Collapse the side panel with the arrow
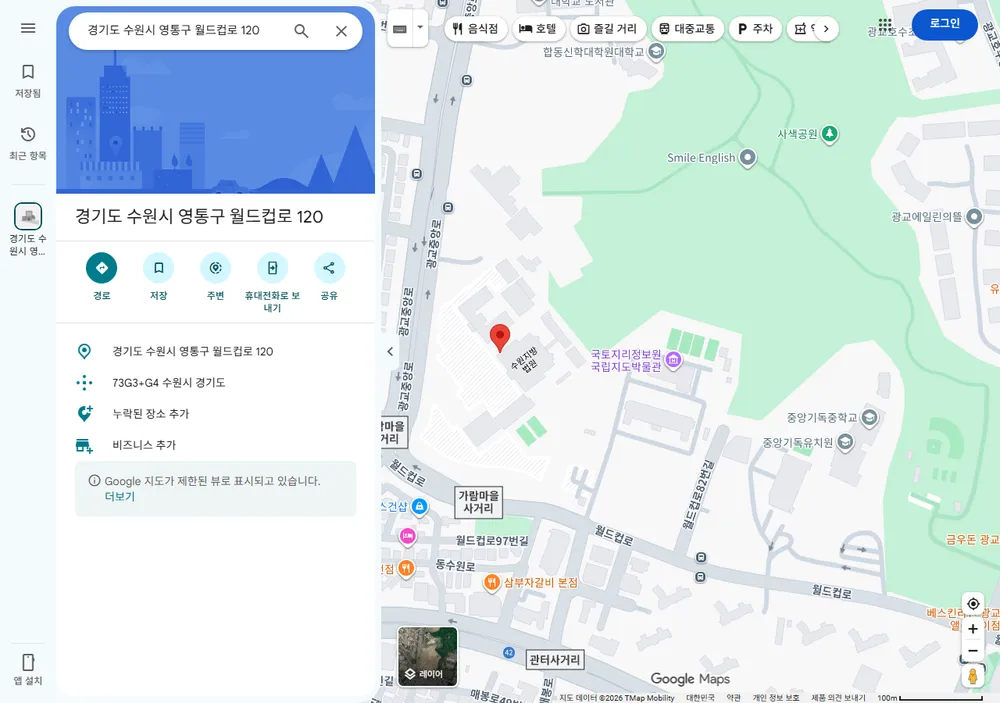 tap(390, 351)
